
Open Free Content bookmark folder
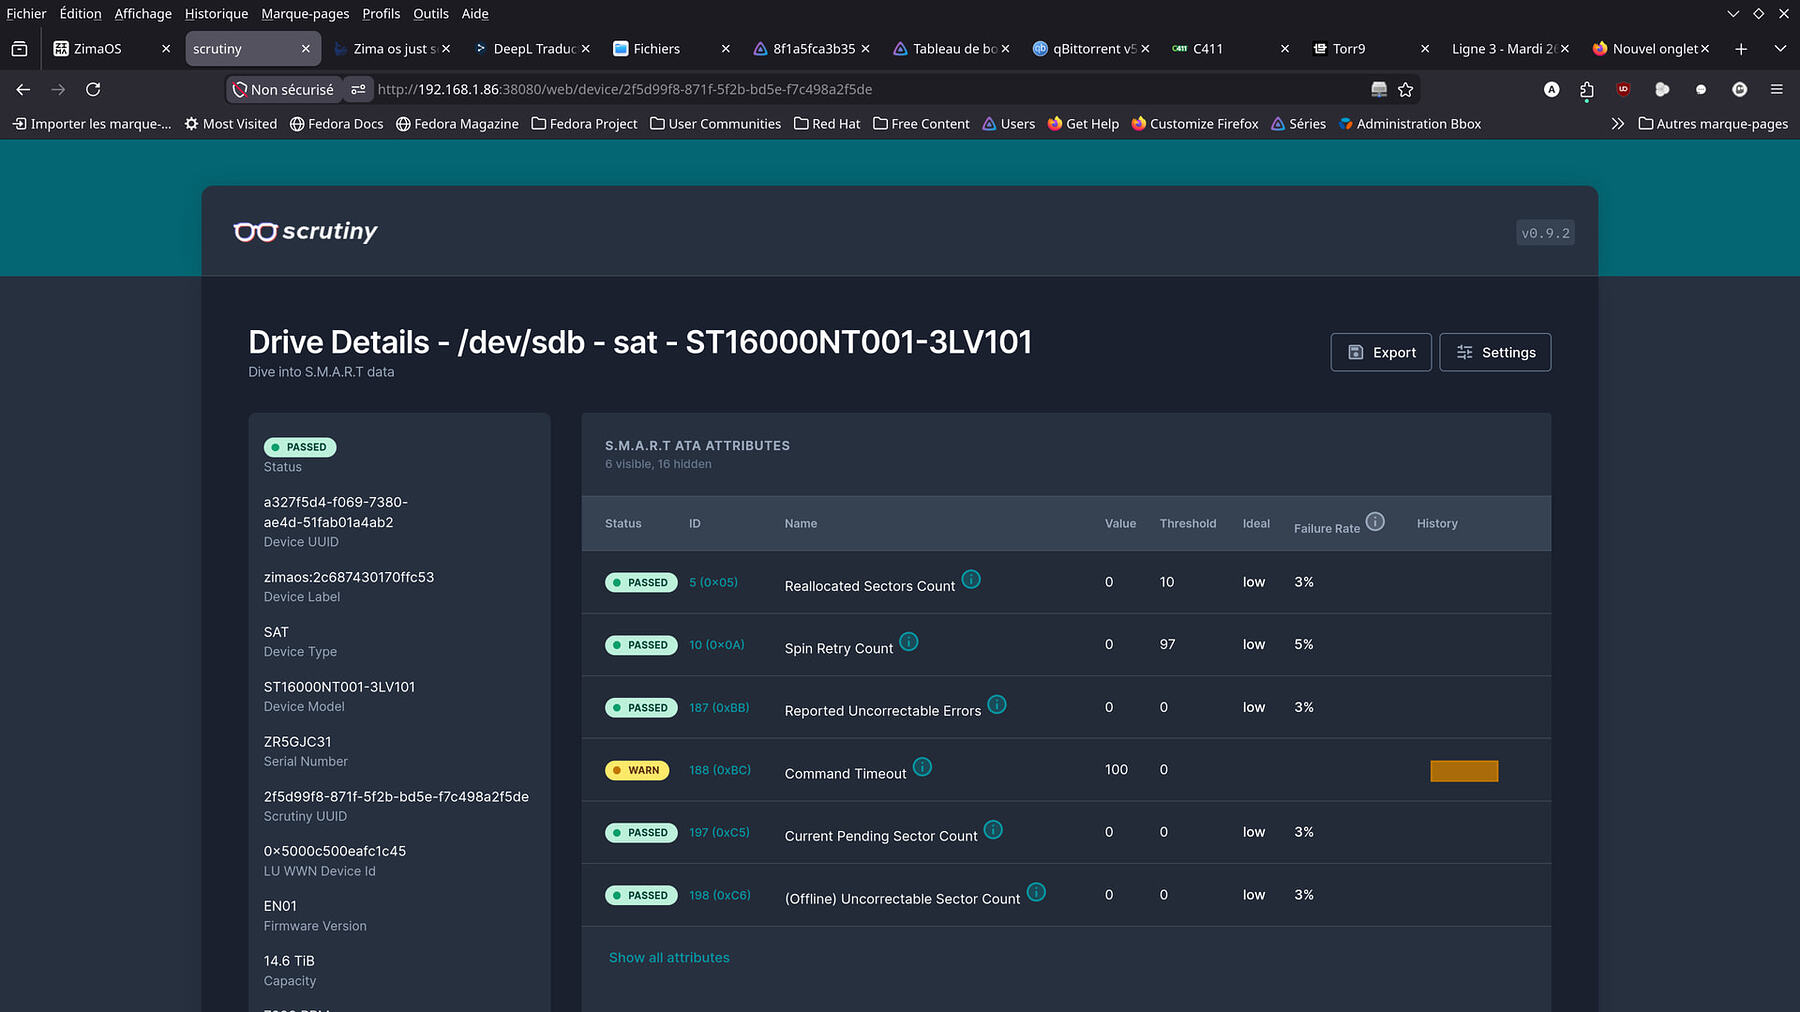coord(921,124)
